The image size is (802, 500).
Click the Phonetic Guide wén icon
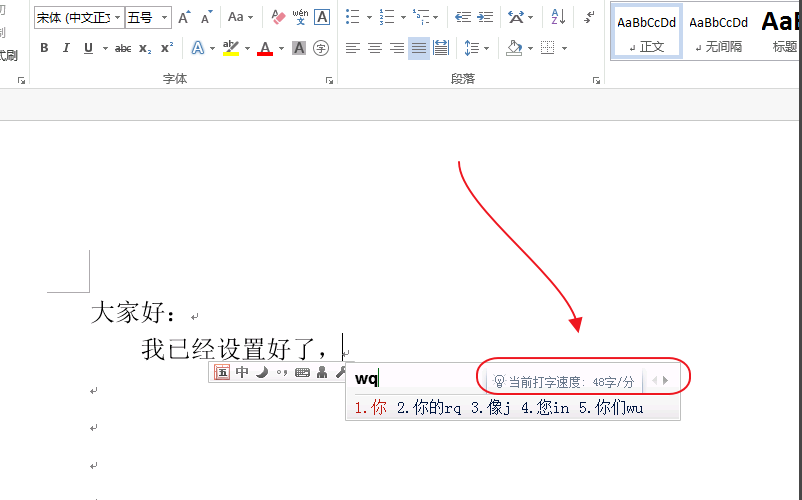click(x=300, y=17)
